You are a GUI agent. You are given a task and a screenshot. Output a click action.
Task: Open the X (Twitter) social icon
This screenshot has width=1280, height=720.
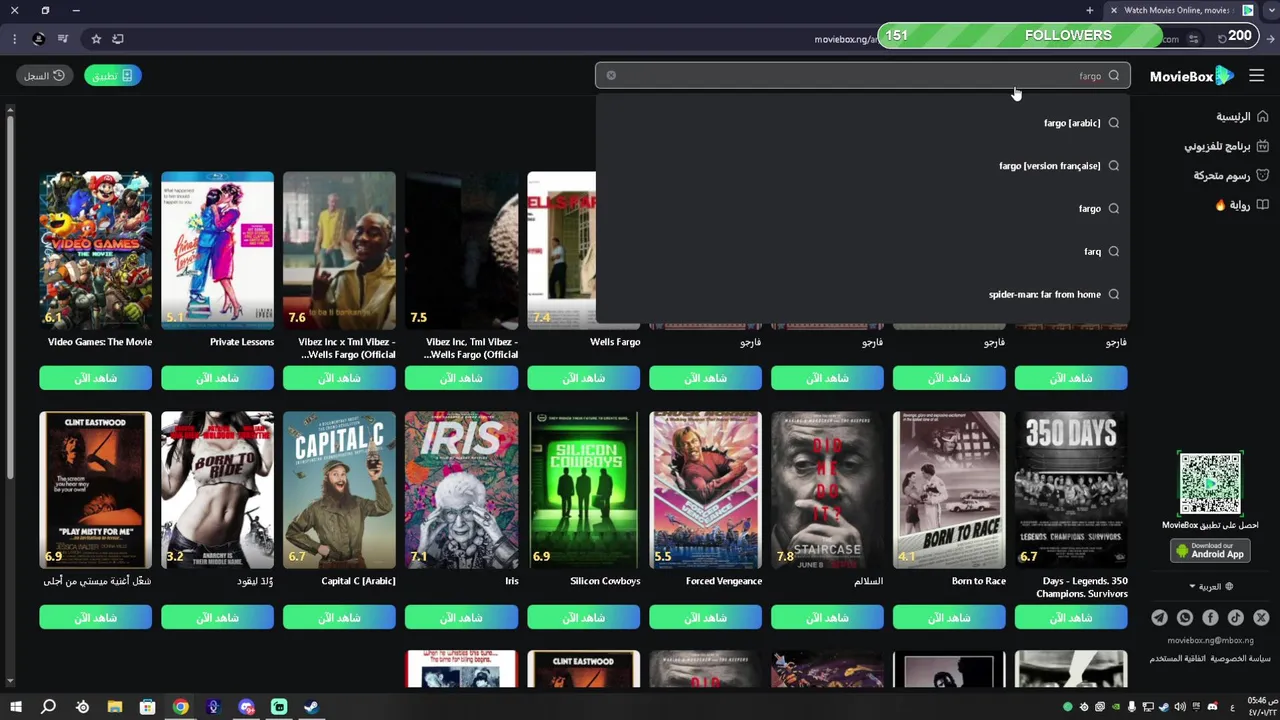(x=1261, y=618)
